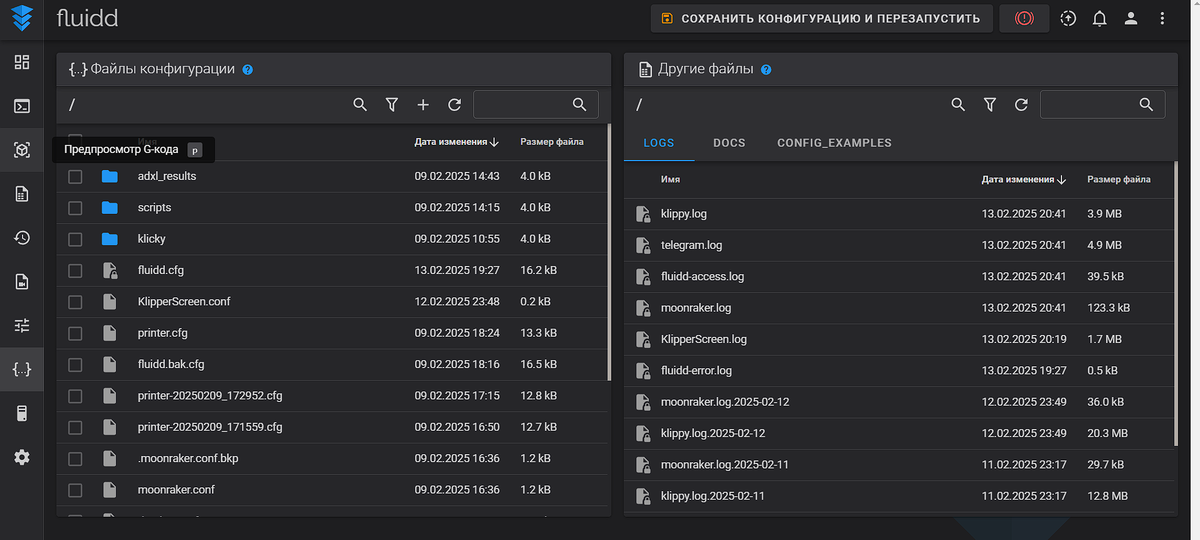Open printer.cfg file

[x=163, y=333]
